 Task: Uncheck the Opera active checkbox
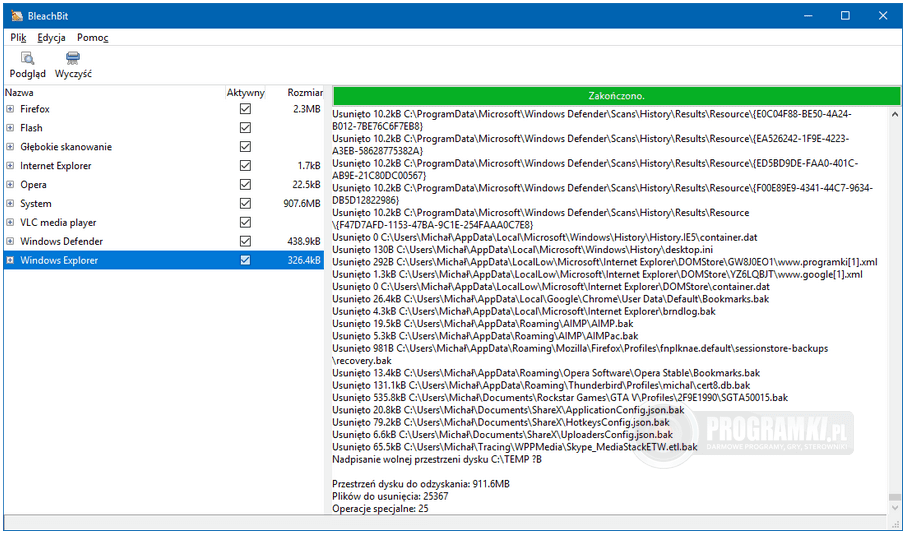pos(245,184)
